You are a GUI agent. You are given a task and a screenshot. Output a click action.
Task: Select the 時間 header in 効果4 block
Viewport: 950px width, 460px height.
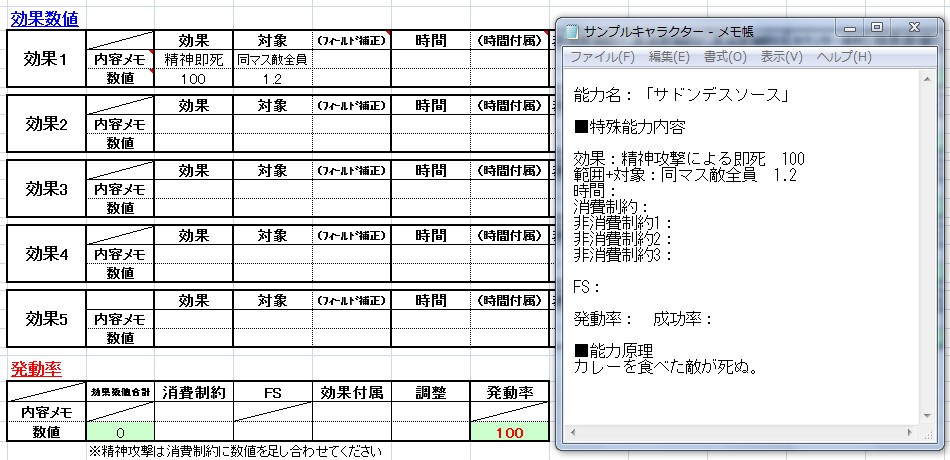click(430, 235)
